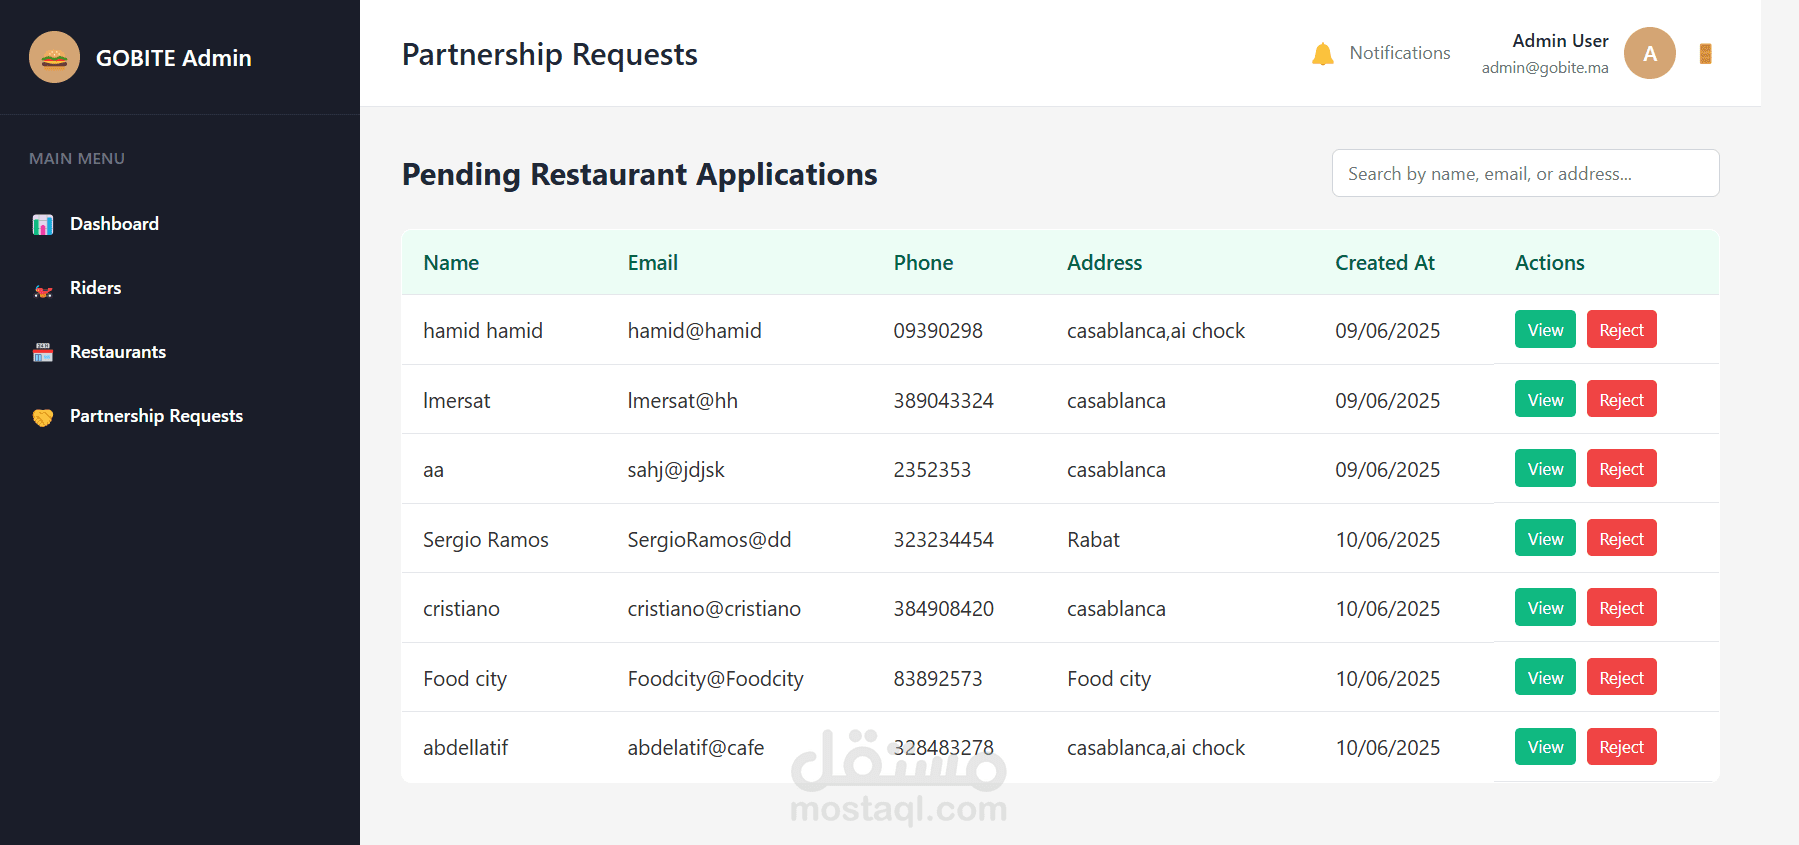Focus the search by name field
Viewport: 1799px width, 845px height.
[1525, 173]
